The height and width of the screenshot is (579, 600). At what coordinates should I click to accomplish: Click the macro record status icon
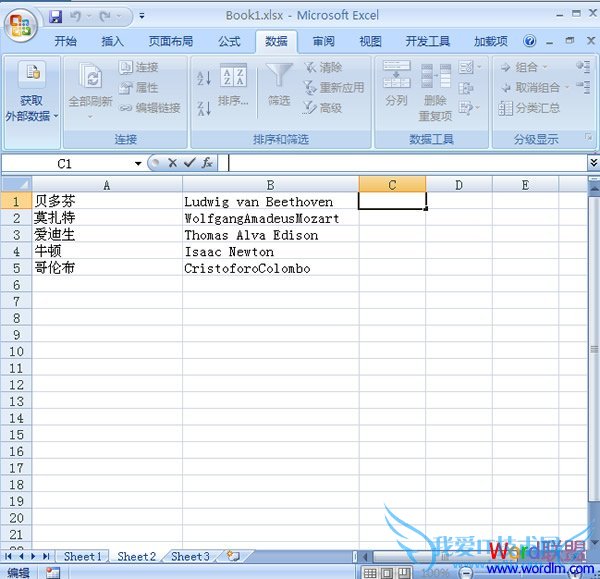click(x=53, y=573)
